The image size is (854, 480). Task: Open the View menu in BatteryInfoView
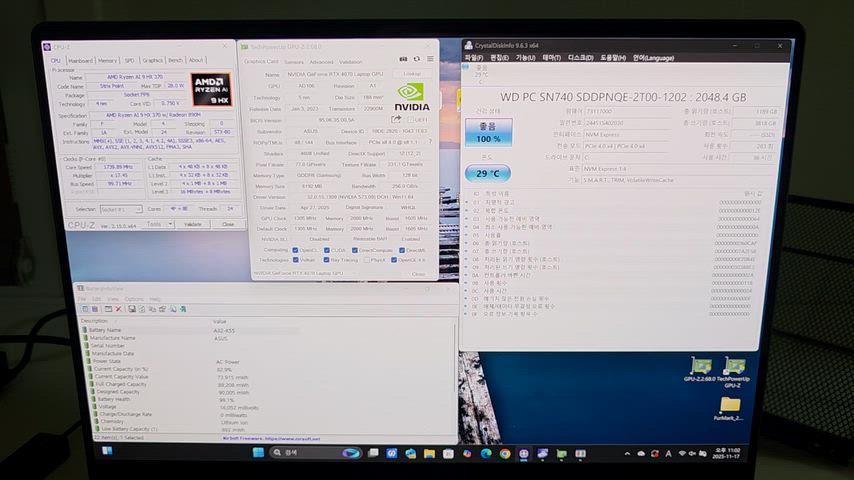[x=113, y=299]
